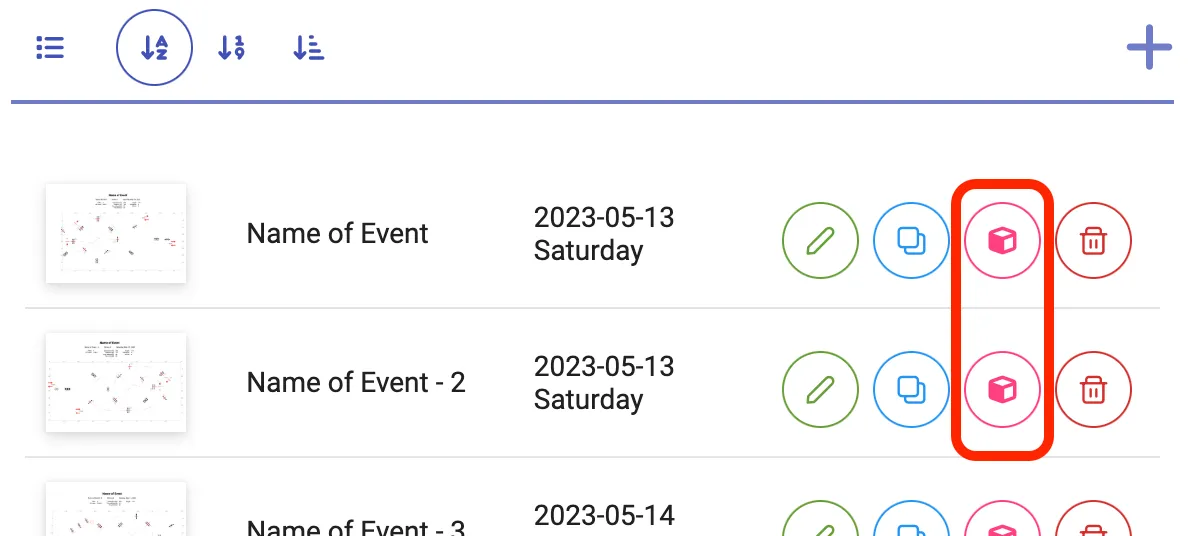1190x536 pixels.
Task: Sort events alphabetically A to Z
Action: (154, 47)
